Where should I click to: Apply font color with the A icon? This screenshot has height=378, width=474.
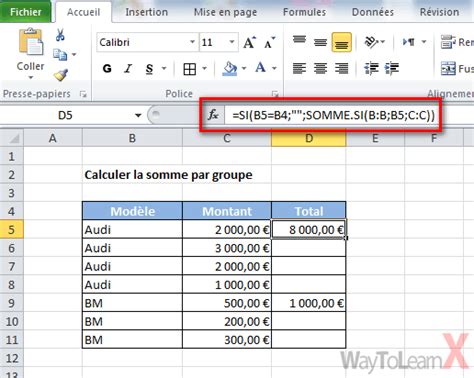(x=260, y=68)
